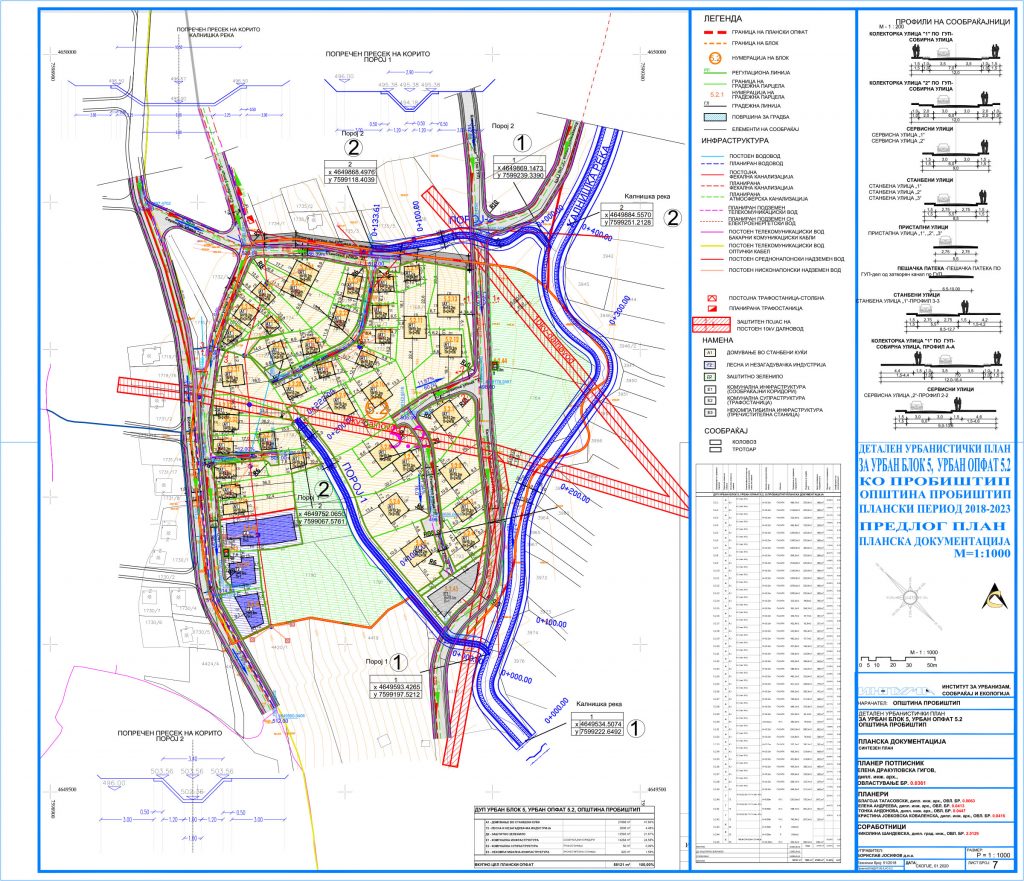Viewport: 1024px width, 881px height.
Task: Click the circled 2 marker under the Порој 2 label
Action: 353,147
